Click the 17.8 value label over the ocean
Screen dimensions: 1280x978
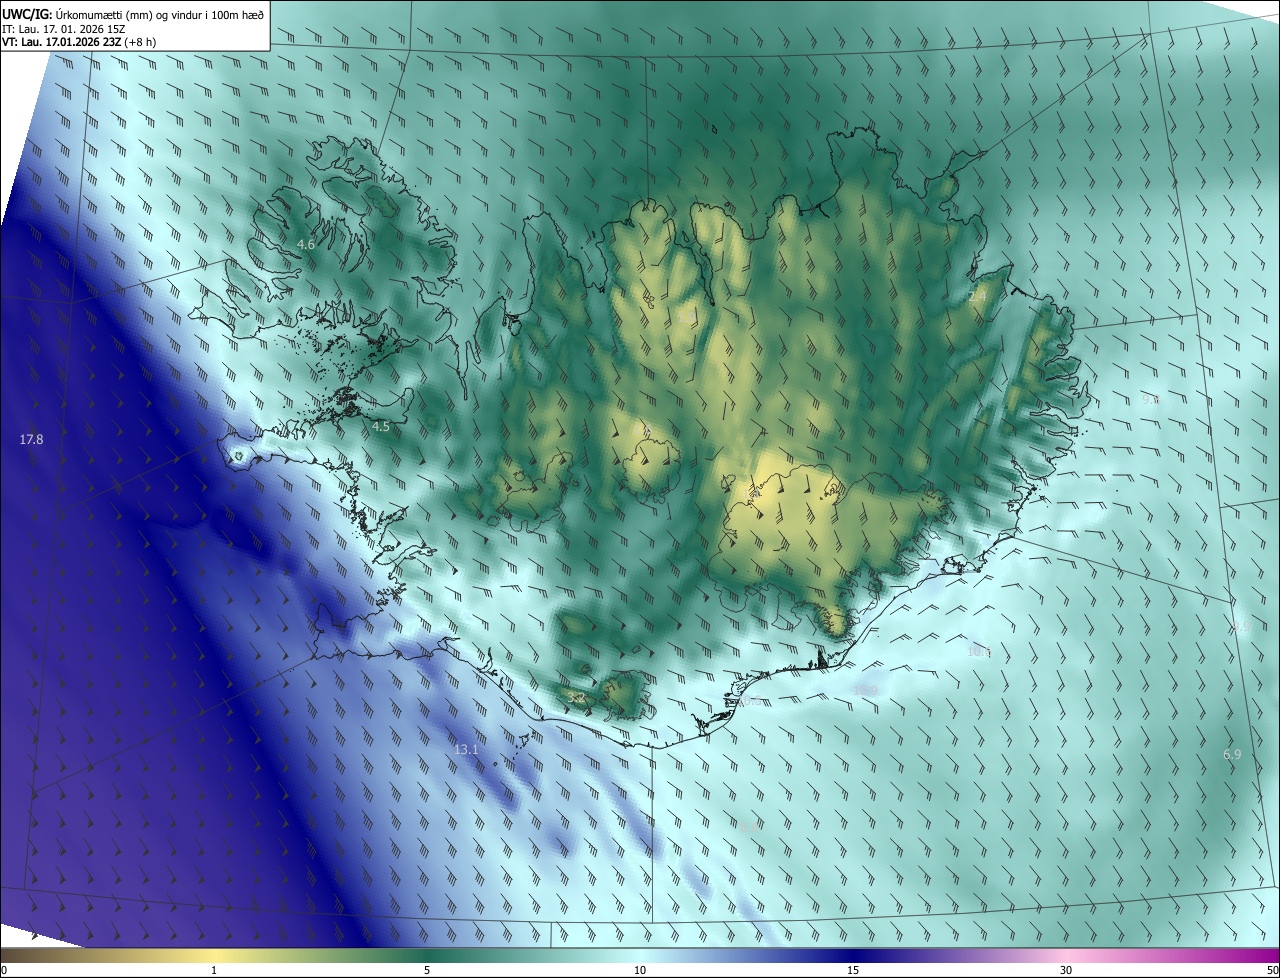pyautogui.click(x=31, y=439)
